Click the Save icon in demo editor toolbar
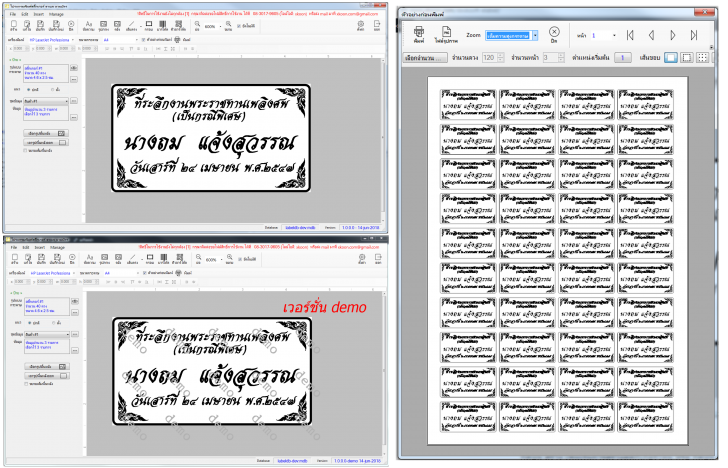 point(41,259)
